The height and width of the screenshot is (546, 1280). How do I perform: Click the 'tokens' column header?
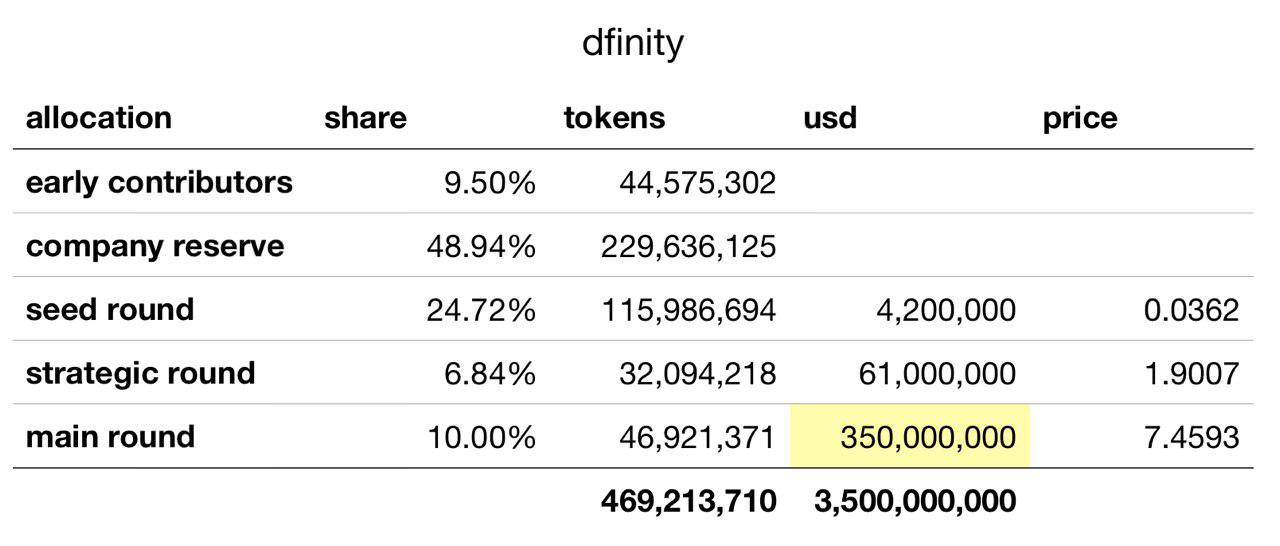614,117
